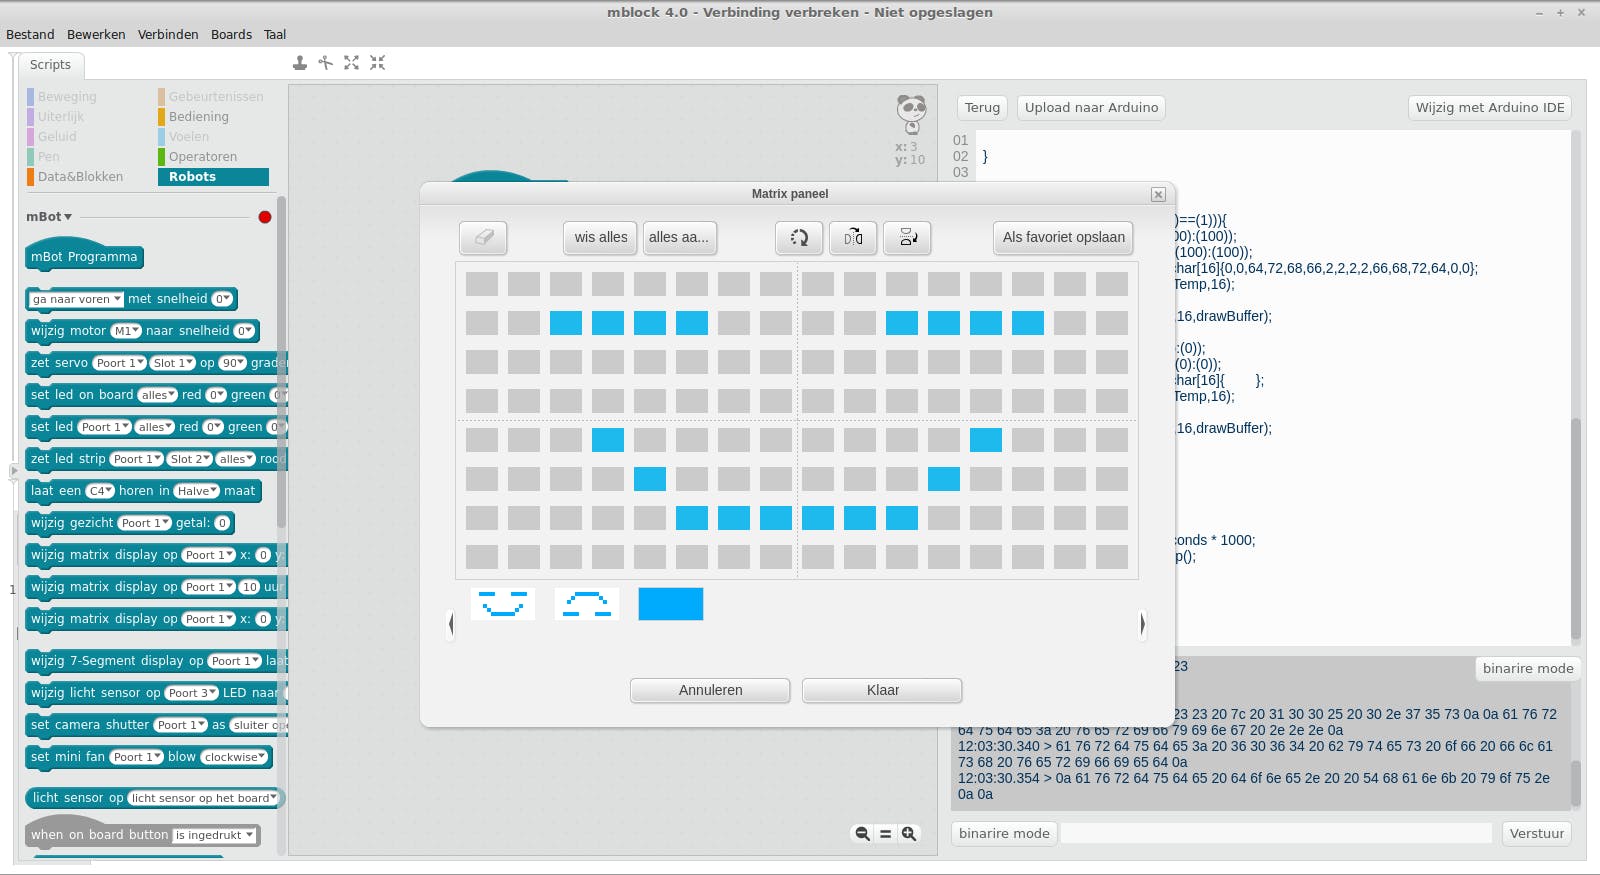The height and width of the screenshot is (875, 1600).
Task: Open the M1 motor dropdown
Action: pyautogui.click(x=126, y=331)
